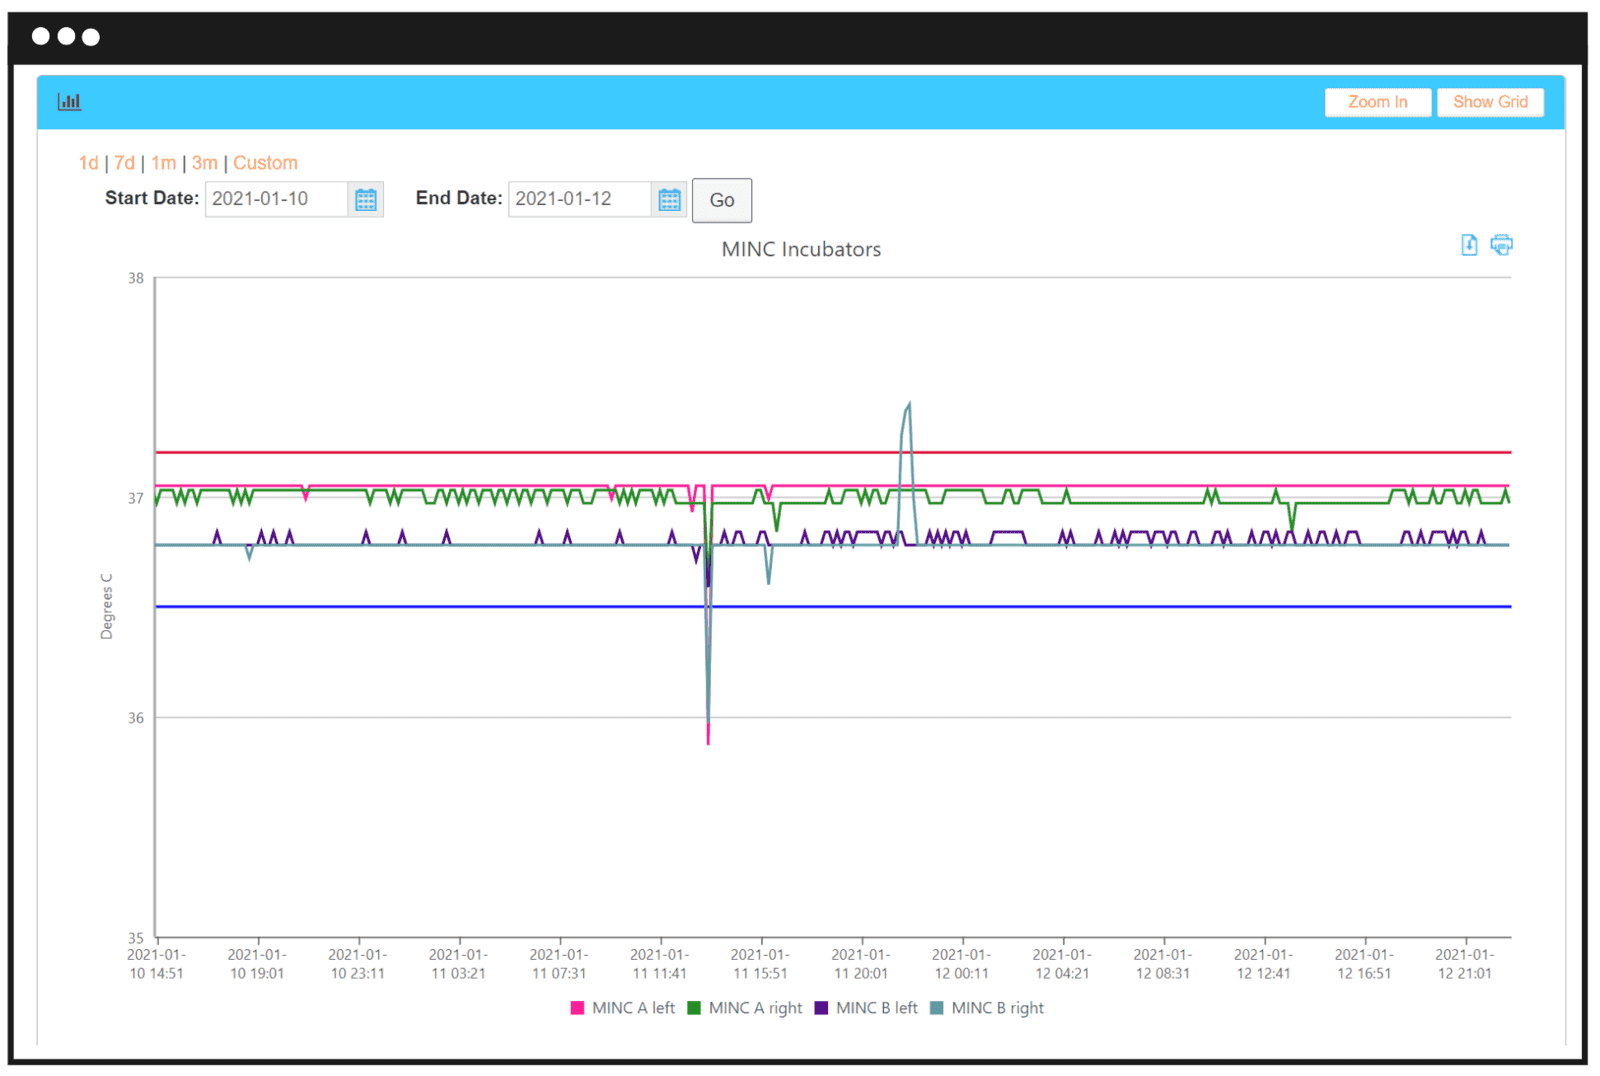1600x1076 pixels.
Task: Click the MINC Incubators chart title
Action: (801, 249)
